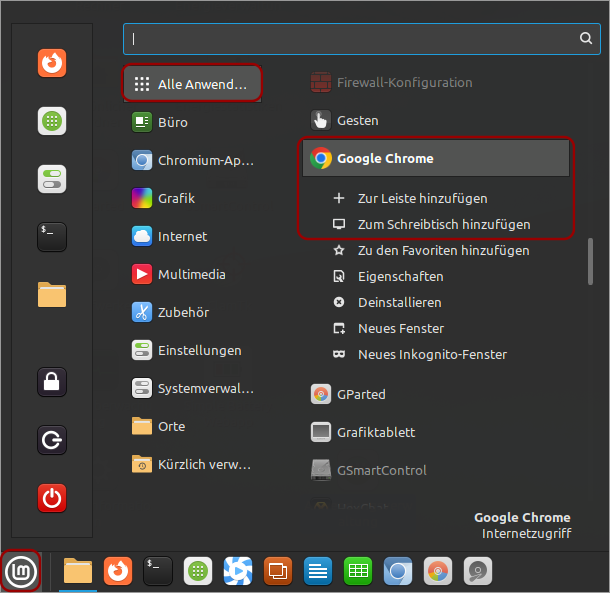Lock the screen with the padlock icon

coord(52,382)
